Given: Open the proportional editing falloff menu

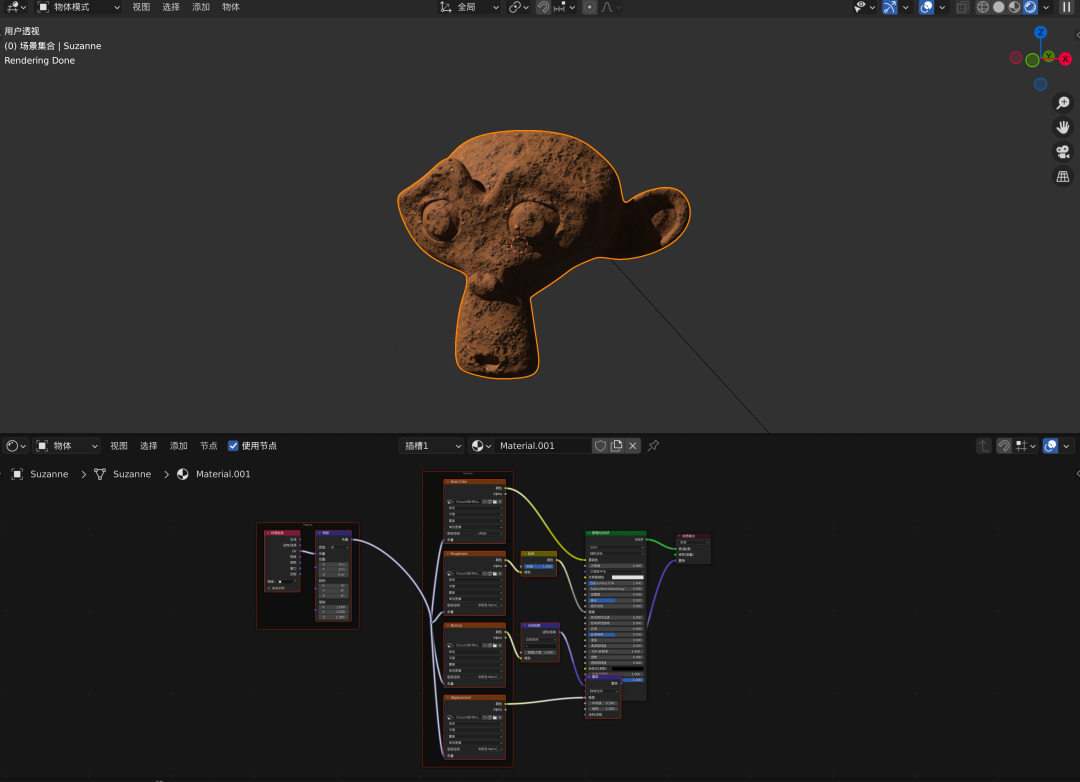Looking at the screenshot, I should (610, 7).
